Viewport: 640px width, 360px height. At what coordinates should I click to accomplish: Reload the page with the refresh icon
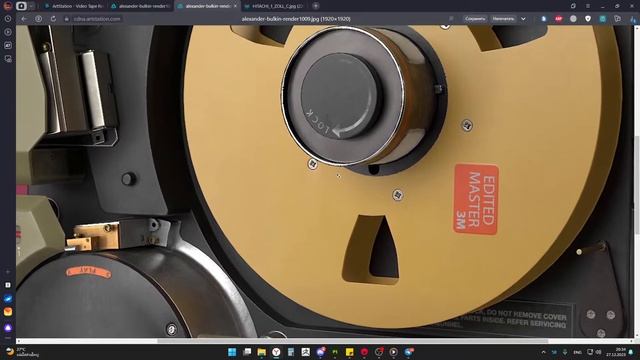(53, 19)
